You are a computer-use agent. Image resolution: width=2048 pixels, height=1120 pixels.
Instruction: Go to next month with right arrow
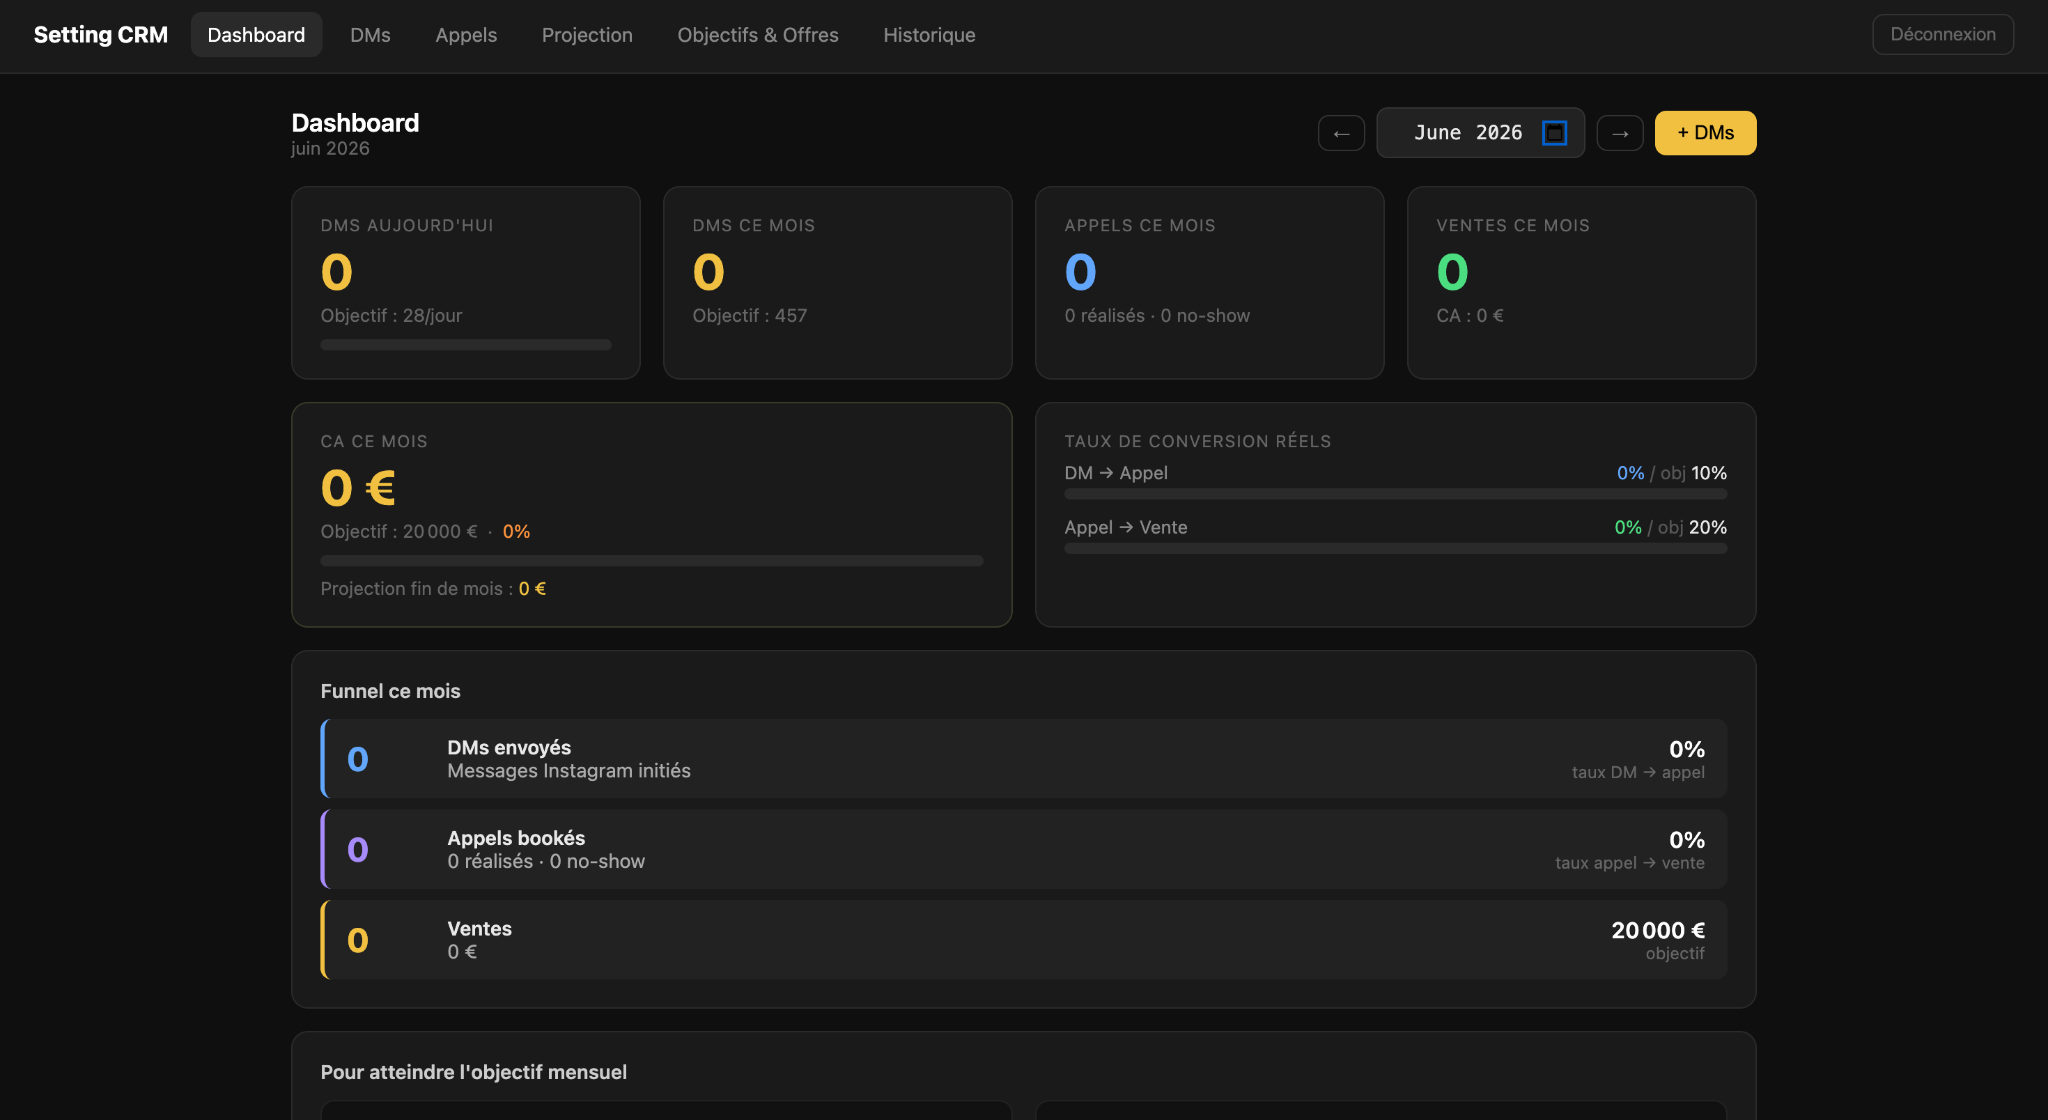tap(1620, 133)
